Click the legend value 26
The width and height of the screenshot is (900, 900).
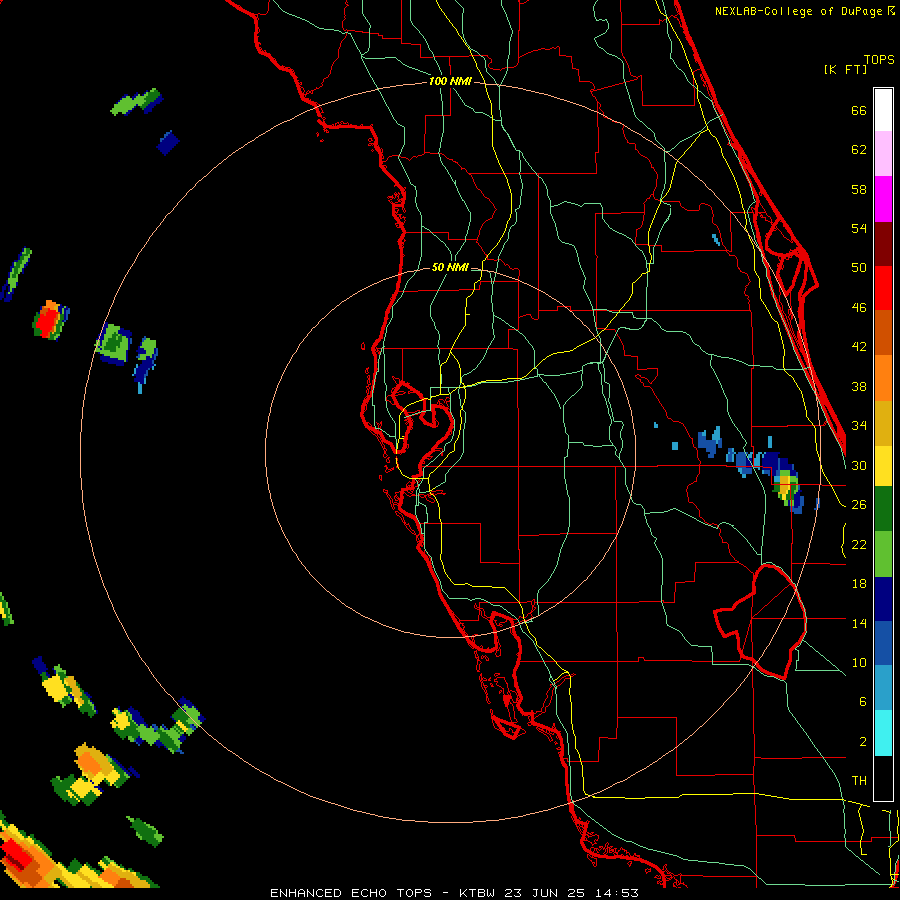tap(859, 505)
